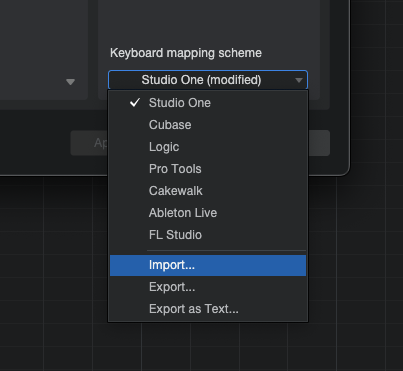Choose Export as Text... option
This screenshot has height=371, width=403.
click(x=208, y=309)
